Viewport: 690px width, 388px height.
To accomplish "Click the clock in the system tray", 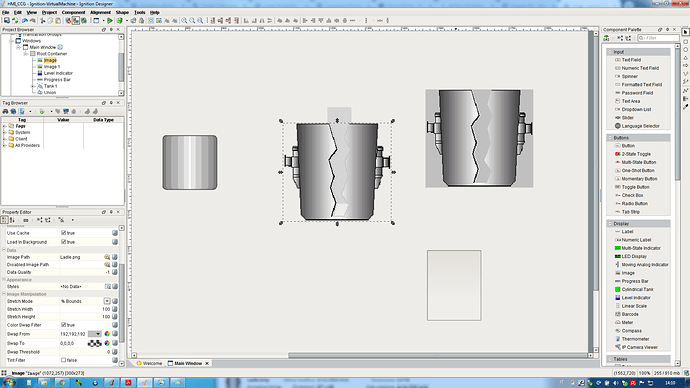I will 670,383.
